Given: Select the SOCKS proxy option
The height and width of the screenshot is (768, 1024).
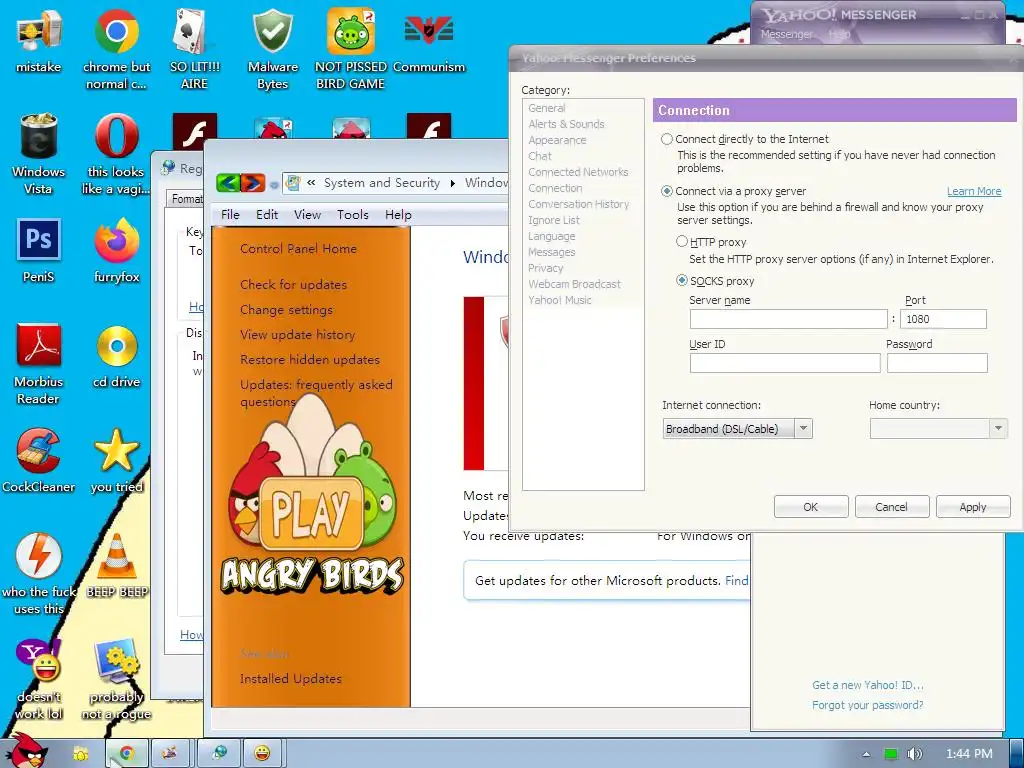Looking at the screenshot, I should click(x=682, y=280).
